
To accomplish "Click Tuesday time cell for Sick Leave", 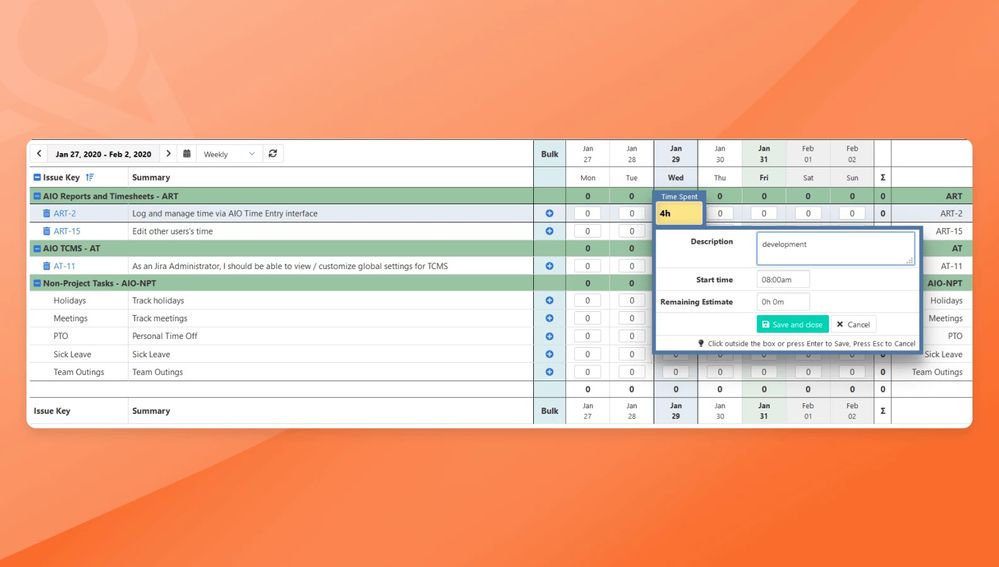I will (631, 354).
